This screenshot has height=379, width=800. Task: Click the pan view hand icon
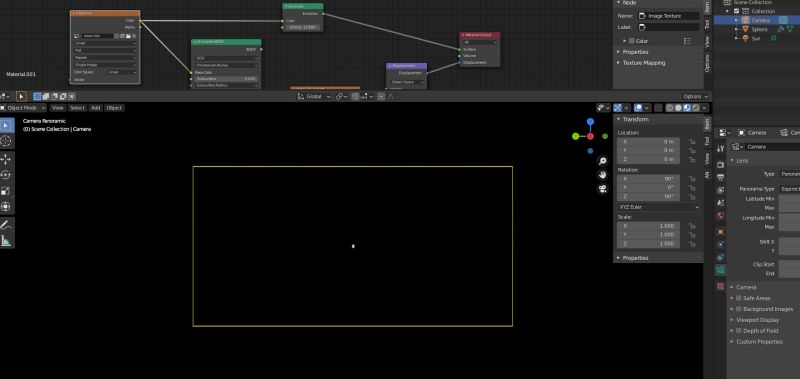pyautogui.click(x=603, y=175)
